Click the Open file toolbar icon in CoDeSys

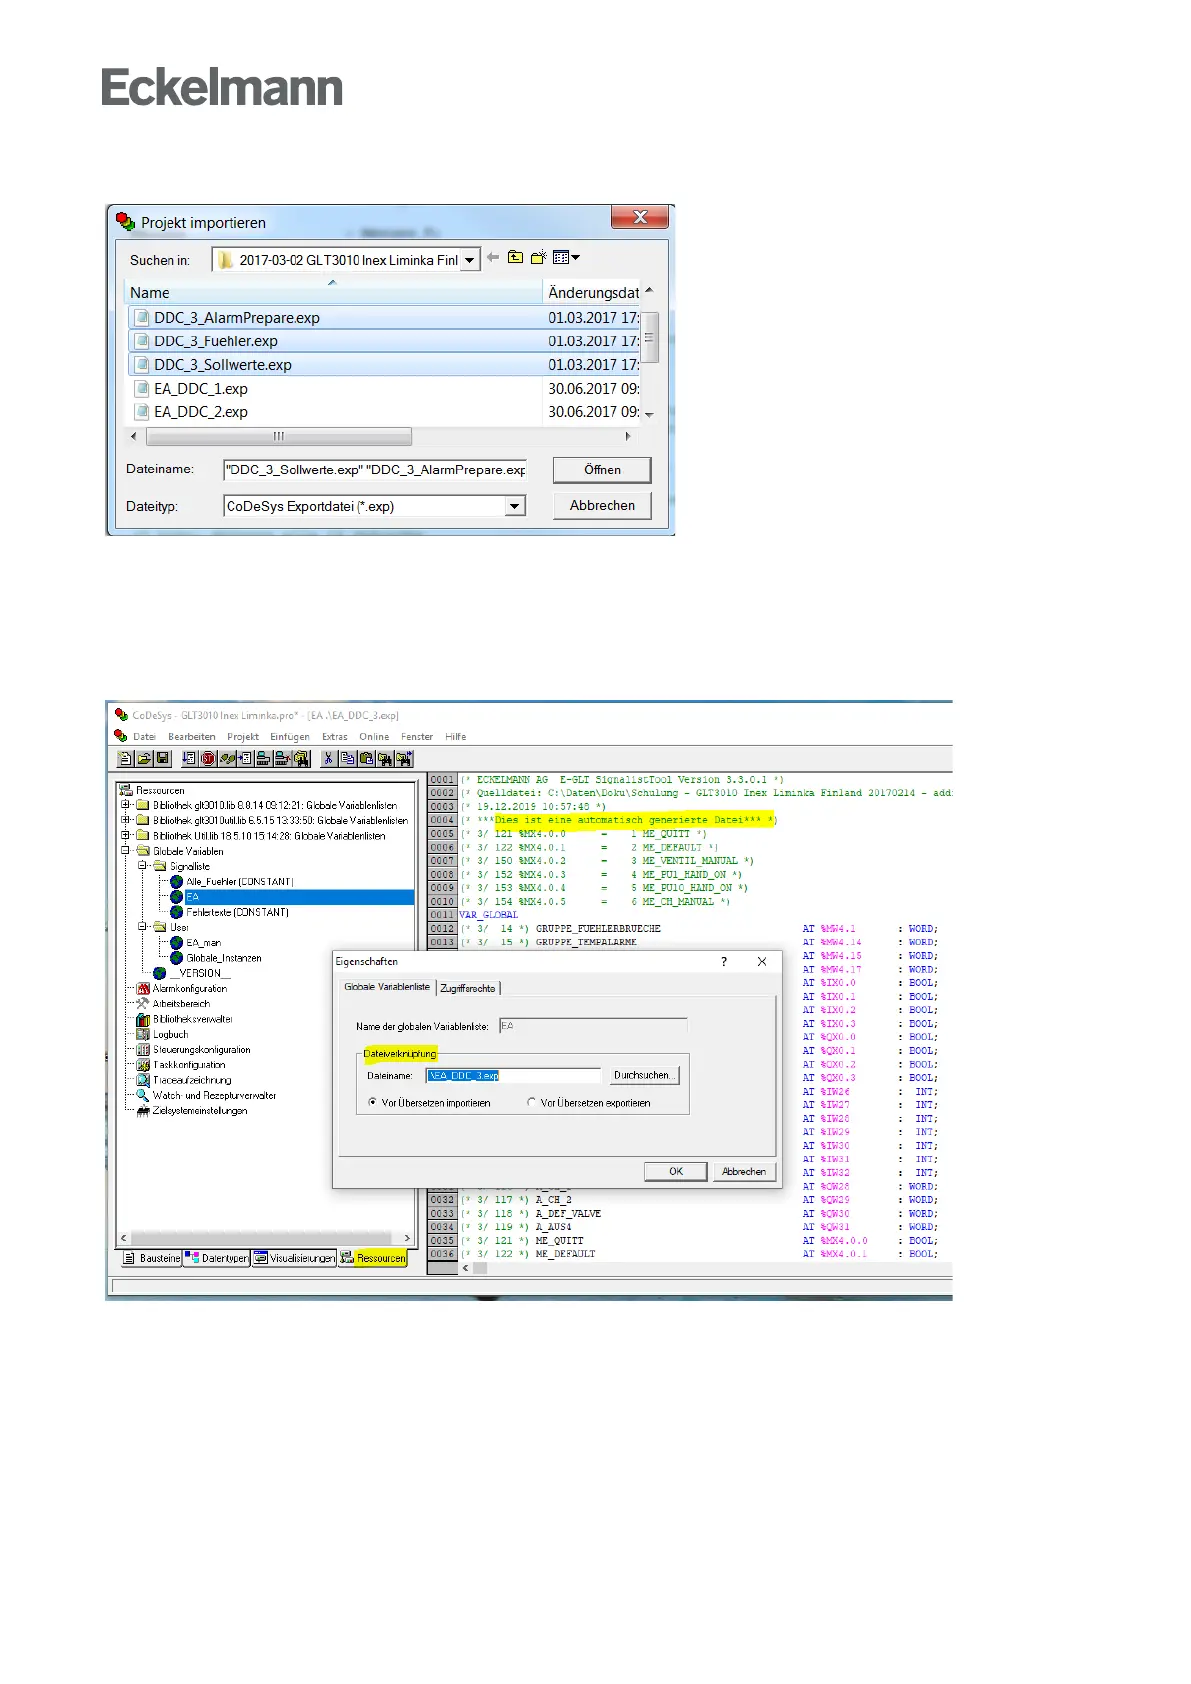click(x=144, y=759)
